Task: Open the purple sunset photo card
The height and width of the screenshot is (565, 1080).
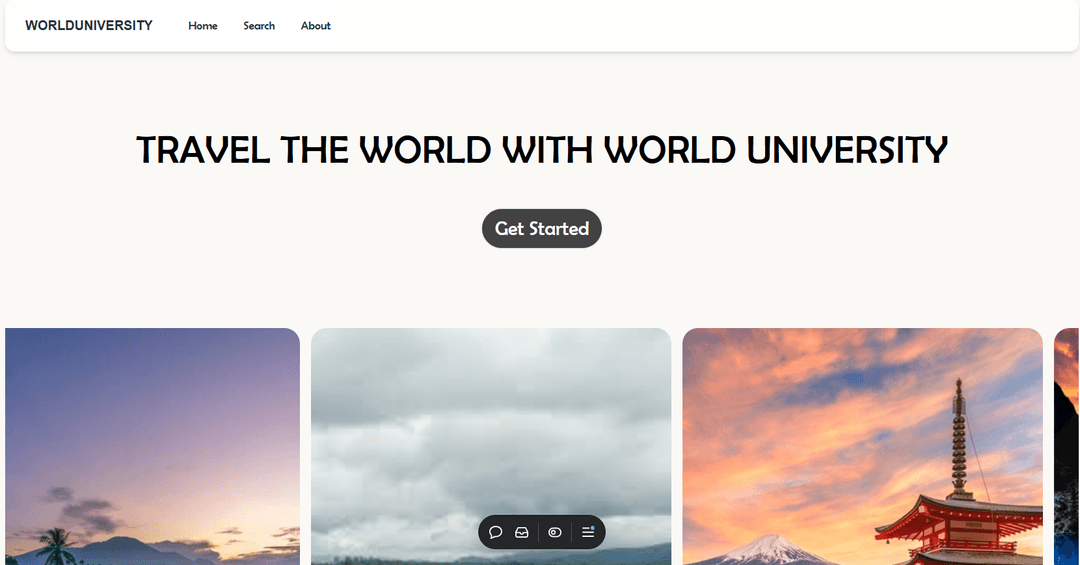Action: click(x=150, y=420)
